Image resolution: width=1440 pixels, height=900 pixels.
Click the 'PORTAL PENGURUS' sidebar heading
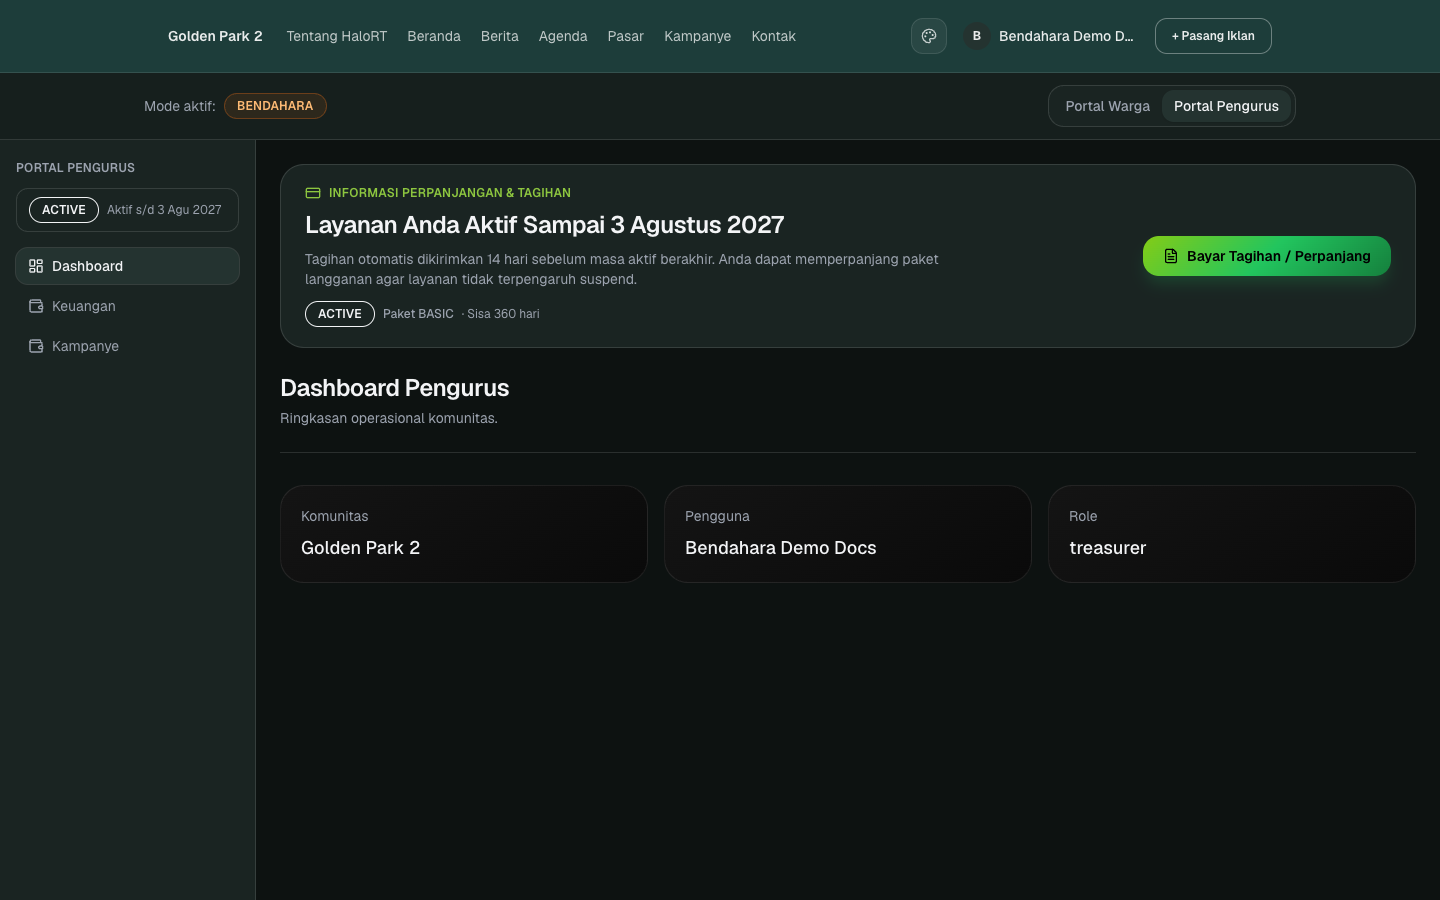click(x=76, y=168)
